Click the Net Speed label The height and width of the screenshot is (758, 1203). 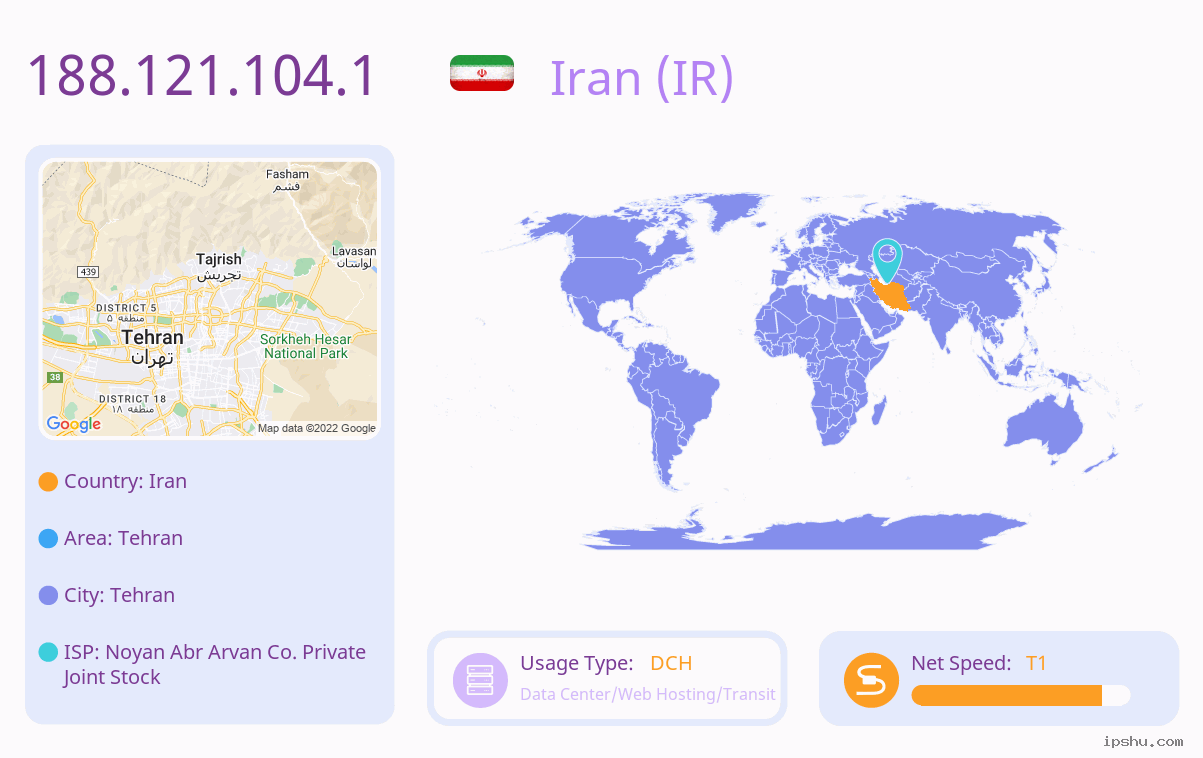click(x=961, y=663)
